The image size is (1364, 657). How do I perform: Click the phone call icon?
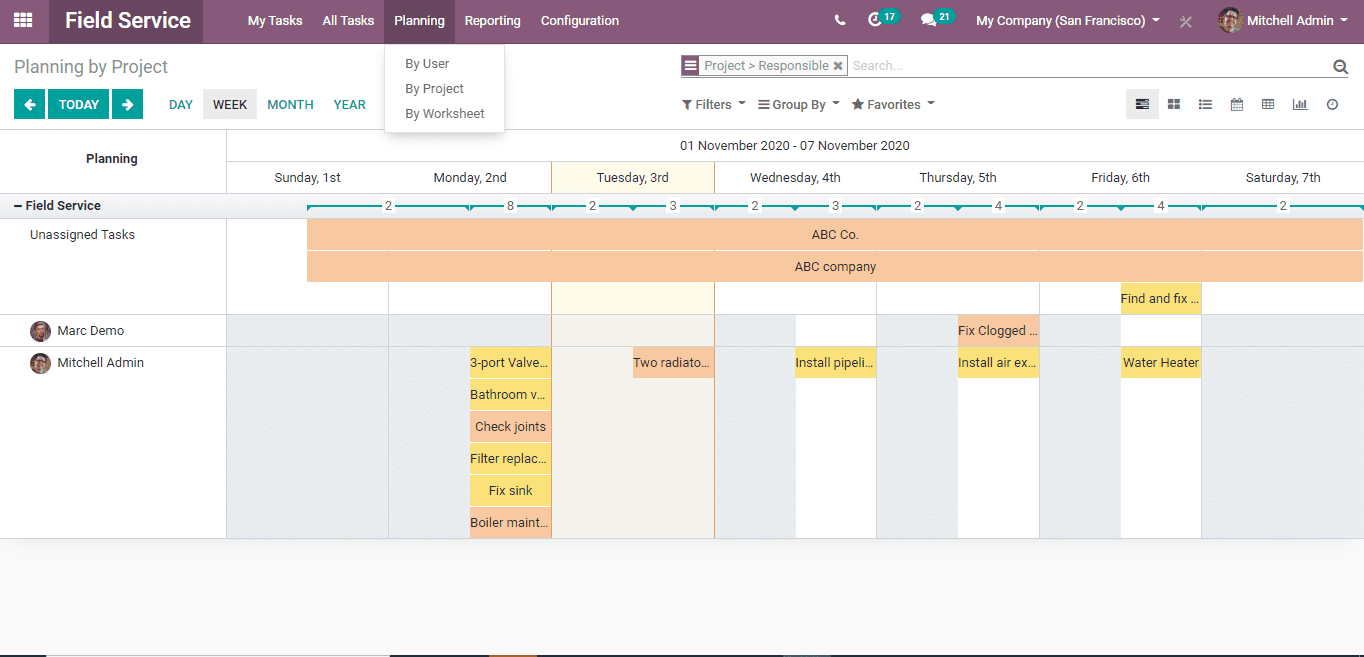[839, 21]
